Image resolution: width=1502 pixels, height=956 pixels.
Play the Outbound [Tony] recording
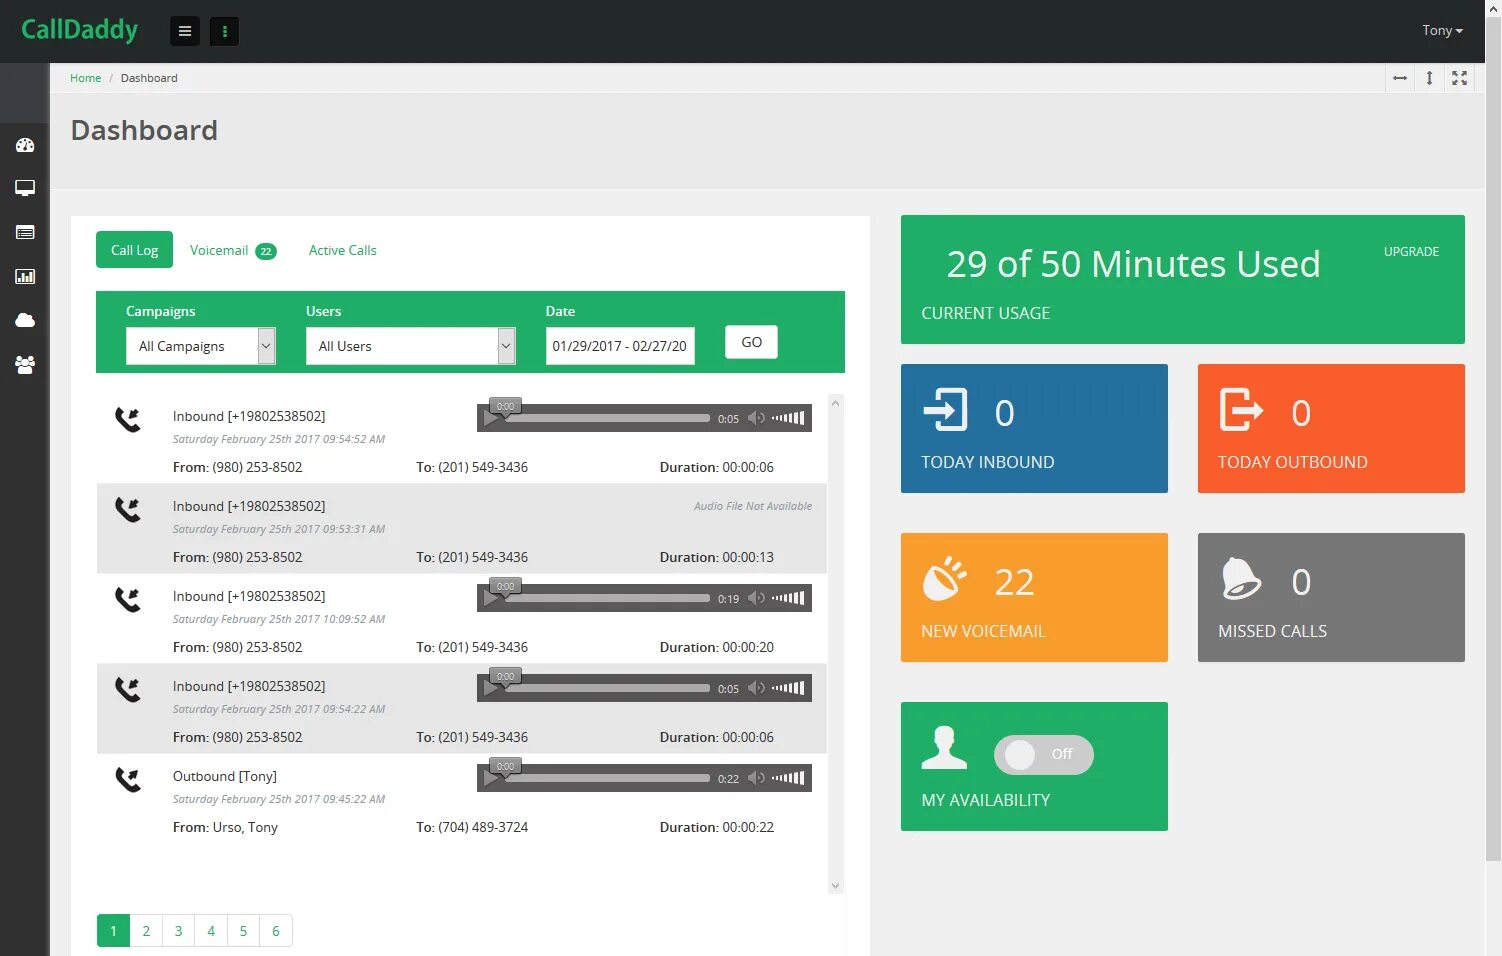tap(491, 779)
